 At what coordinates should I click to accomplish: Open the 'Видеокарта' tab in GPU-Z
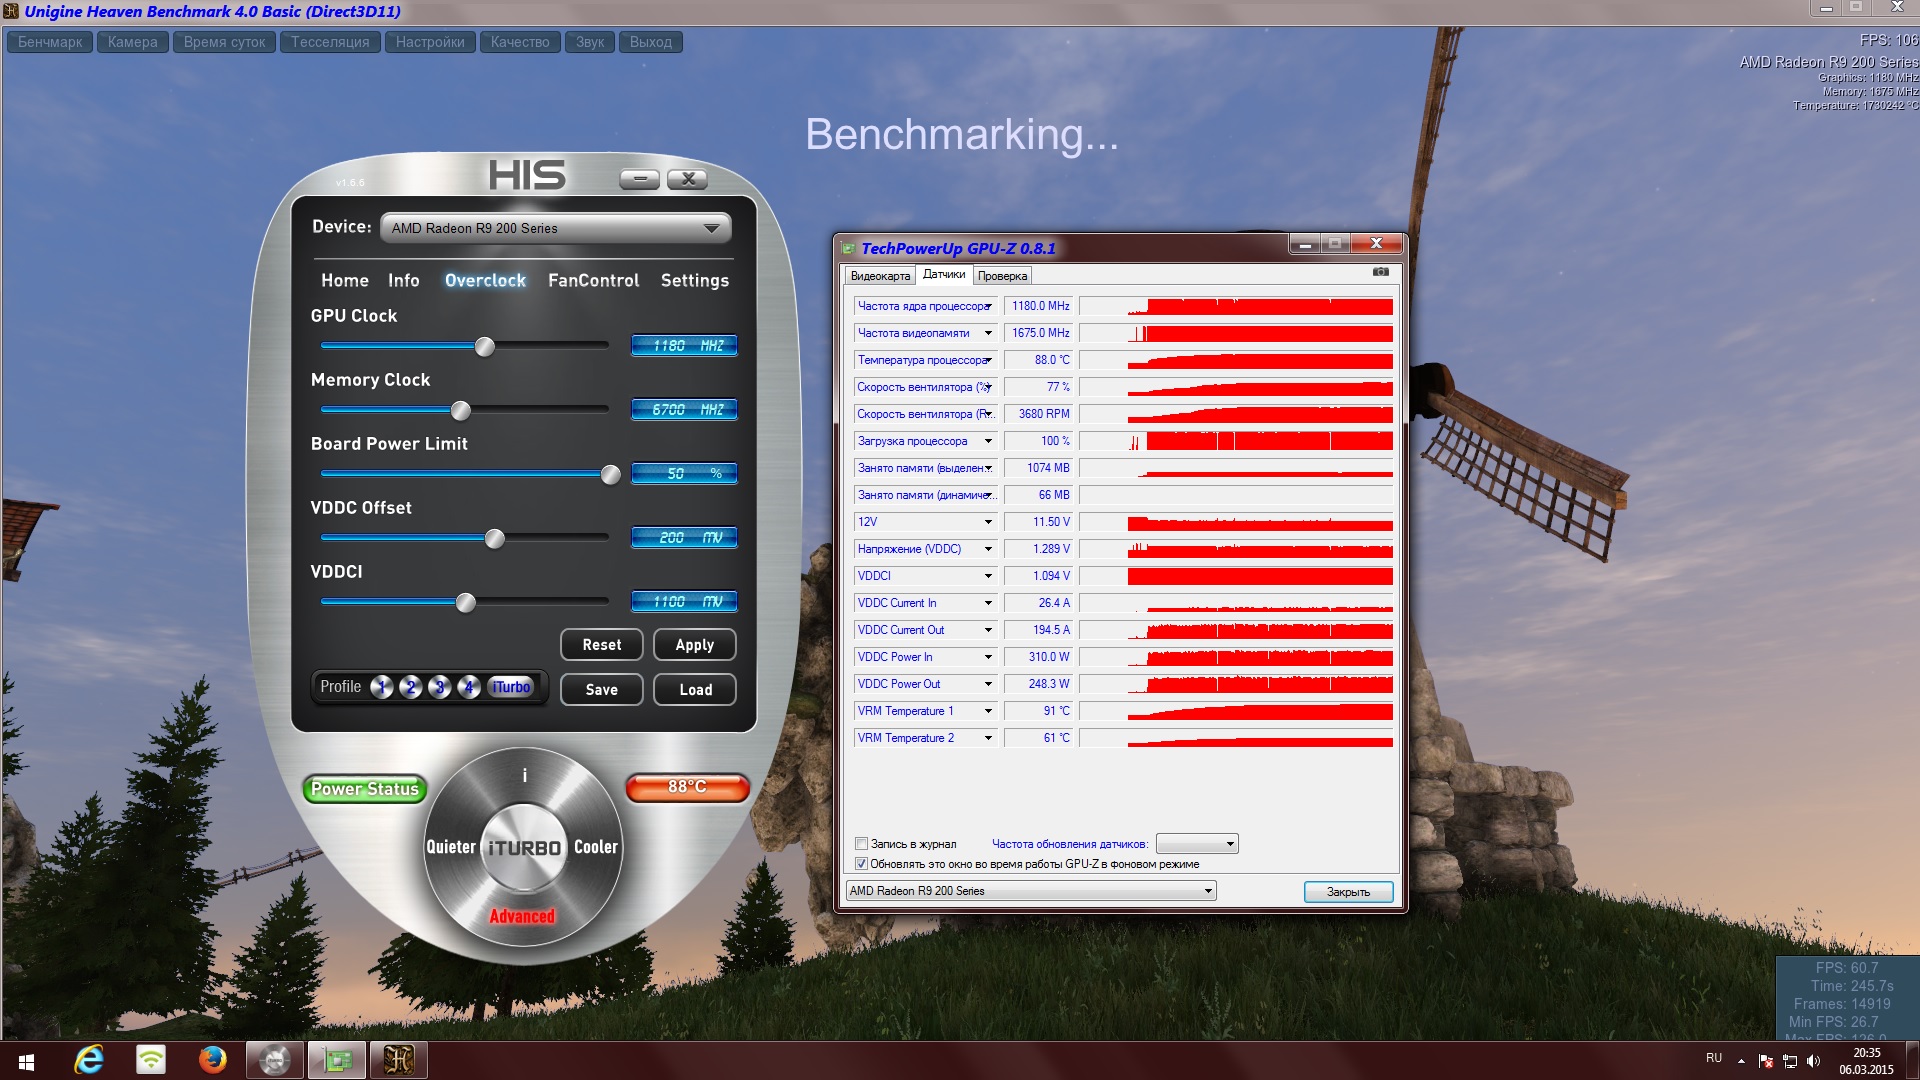click(880, 276)
